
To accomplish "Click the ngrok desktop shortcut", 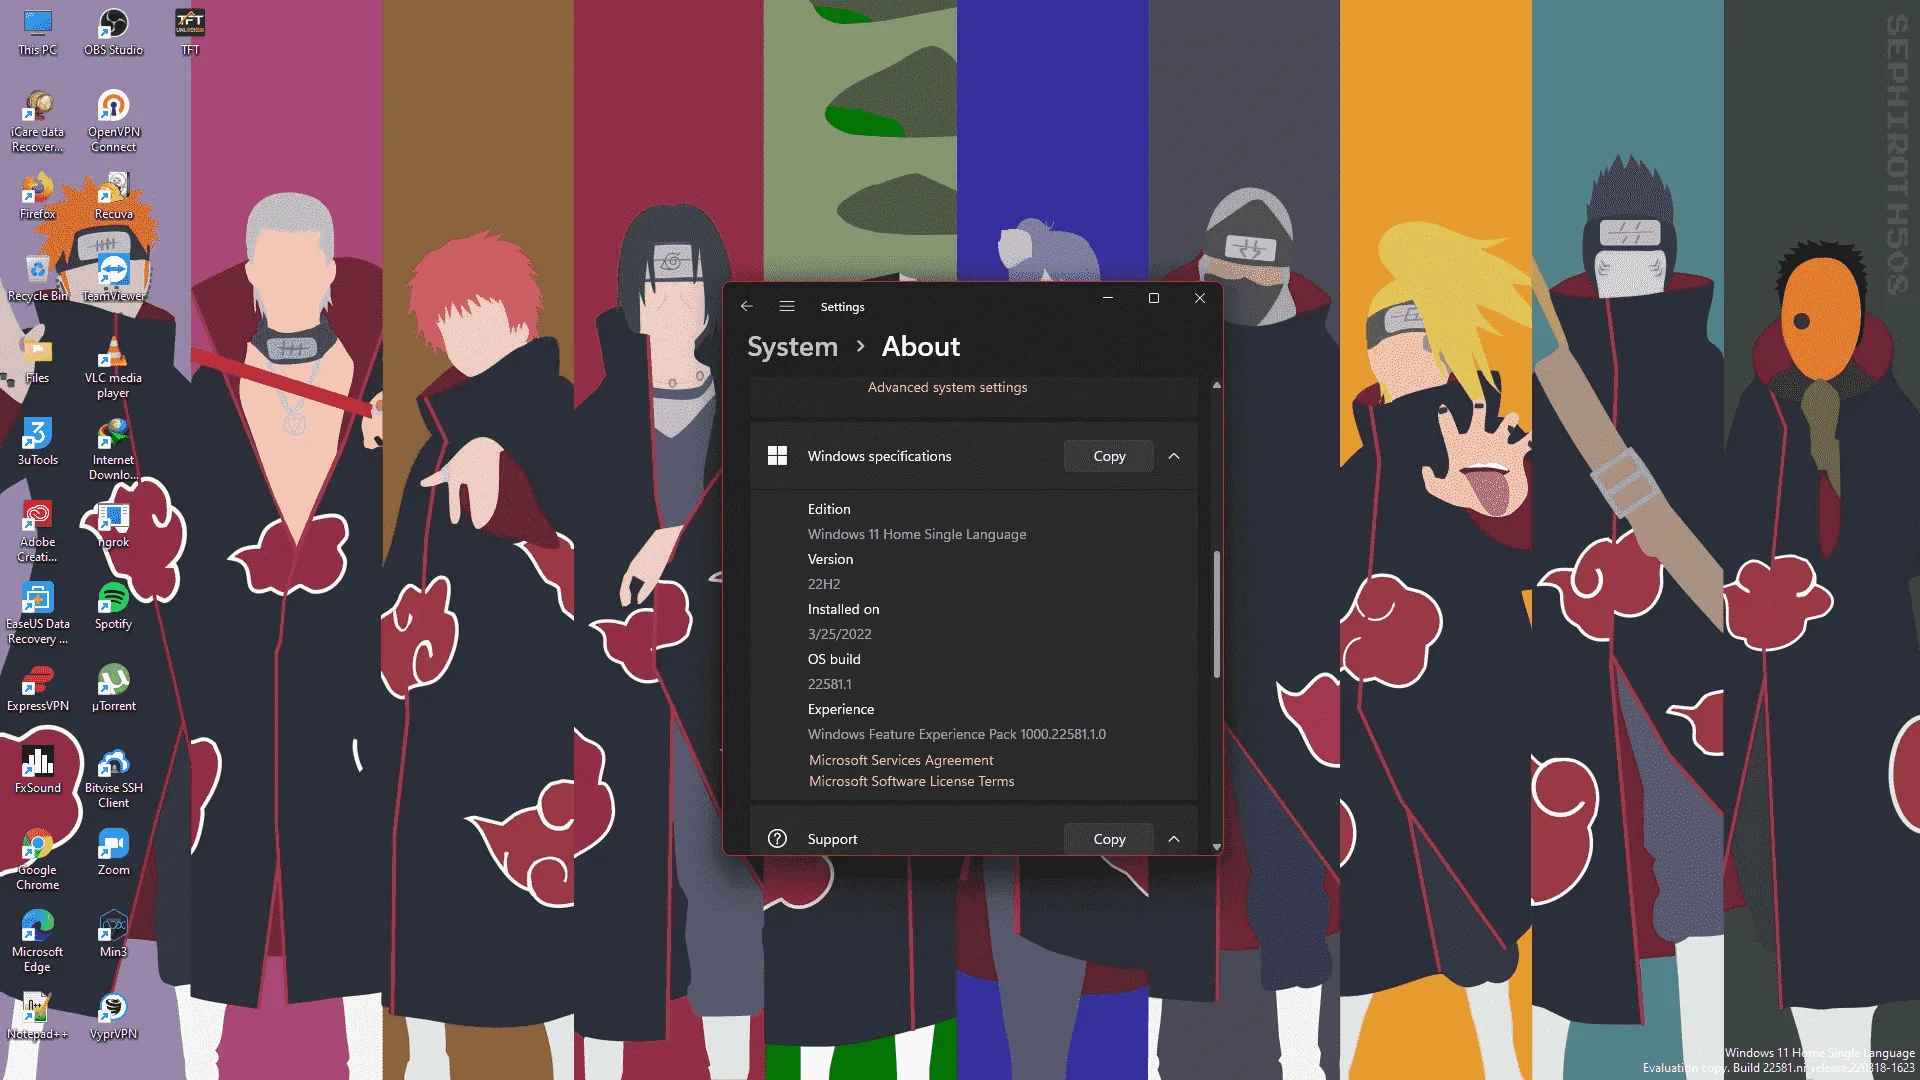I will coord(113,525).
